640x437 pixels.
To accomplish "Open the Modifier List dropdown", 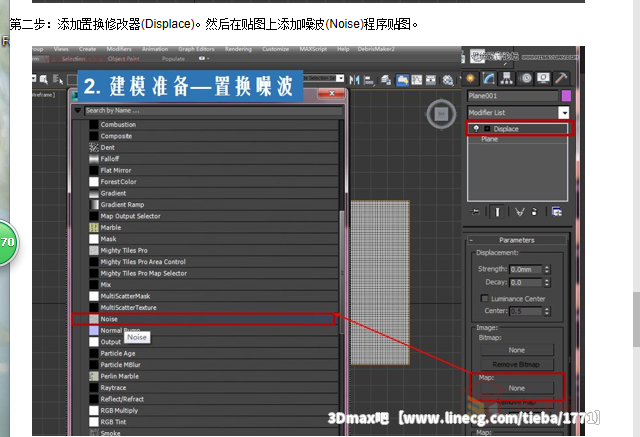I will [x=563, y=112].
